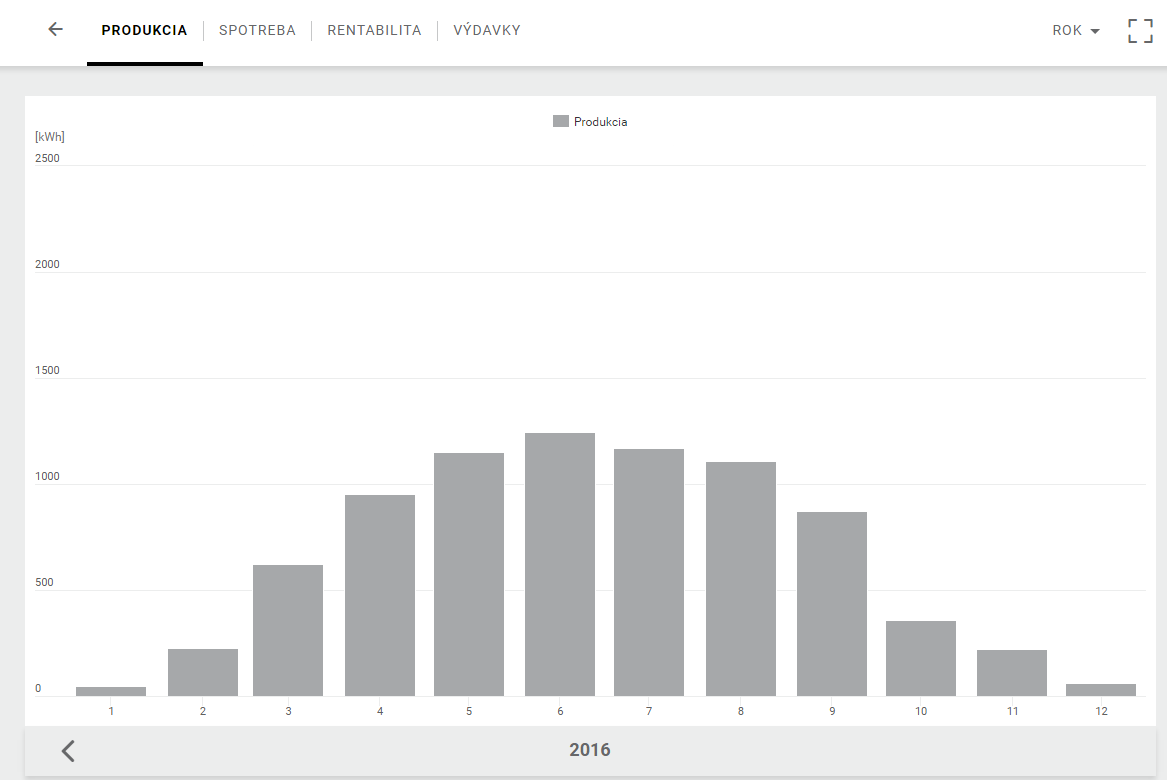Click the 500 y-axis value
Image resolution: width=1167 pixels, height=780 pixels.
point(44,583)
